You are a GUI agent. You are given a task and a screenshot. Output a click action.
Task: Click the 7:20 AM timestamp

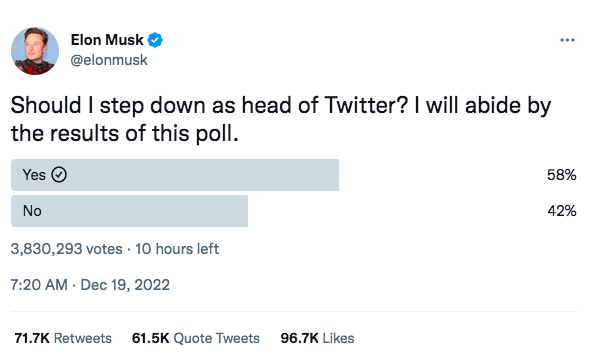39,285
